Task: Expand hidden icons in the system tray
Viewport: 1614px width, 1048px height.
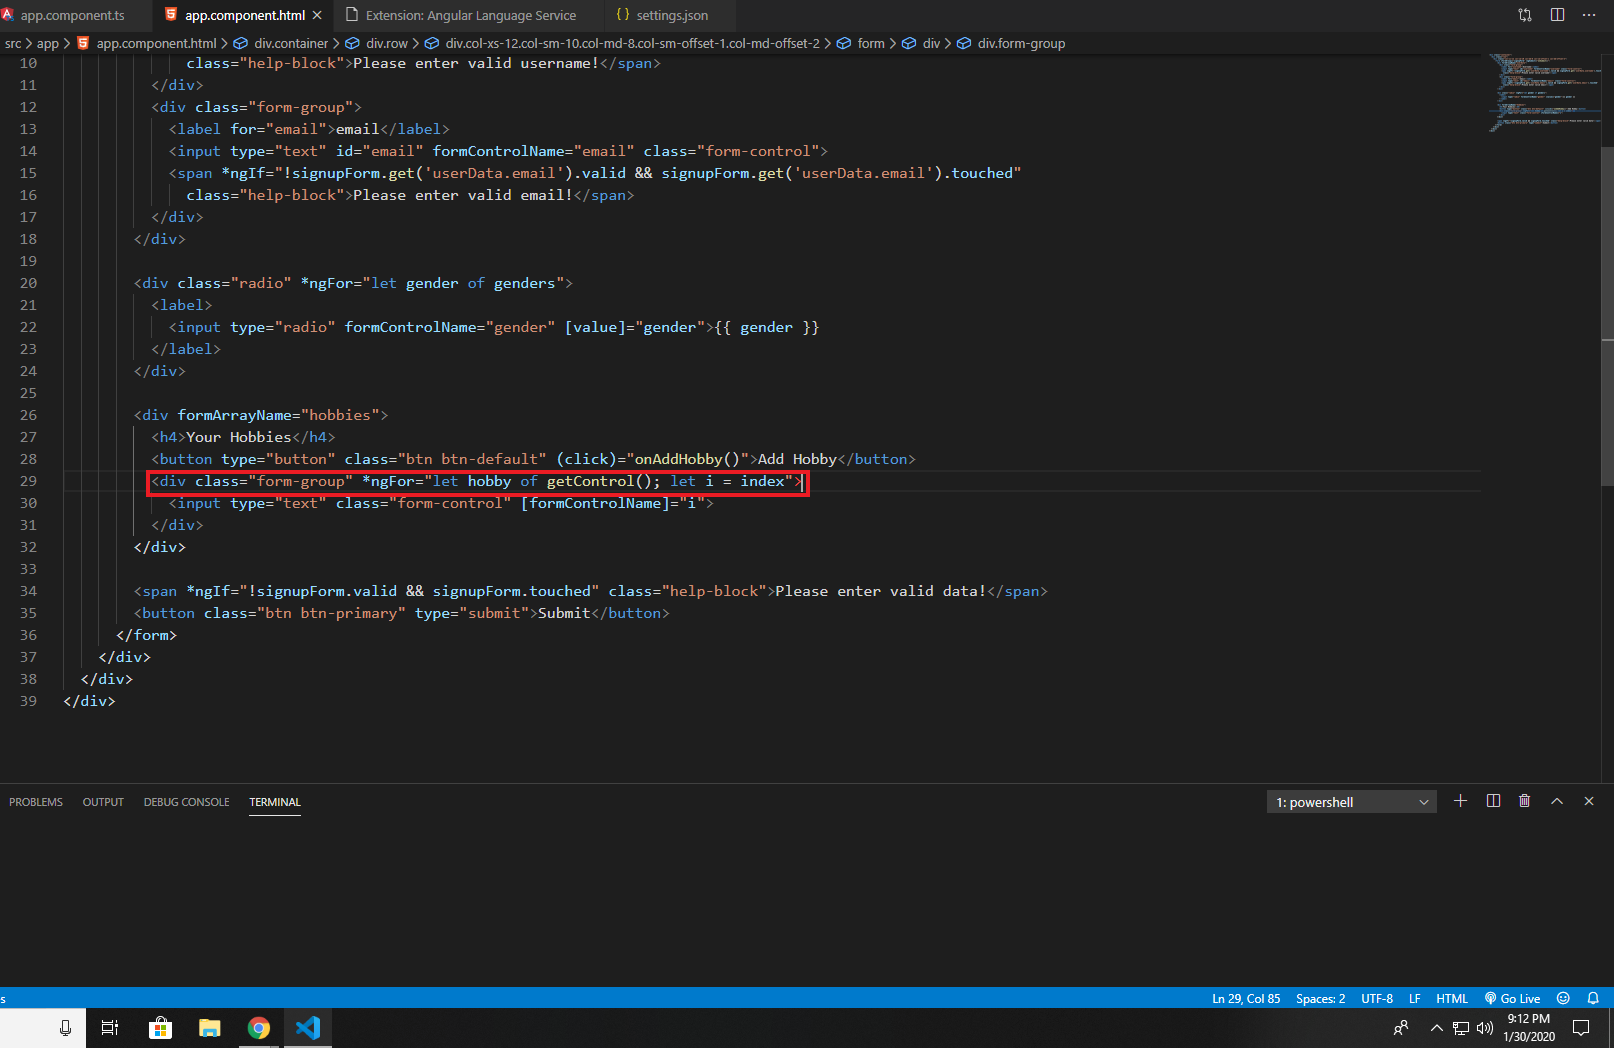Action: point(1436,1027)
